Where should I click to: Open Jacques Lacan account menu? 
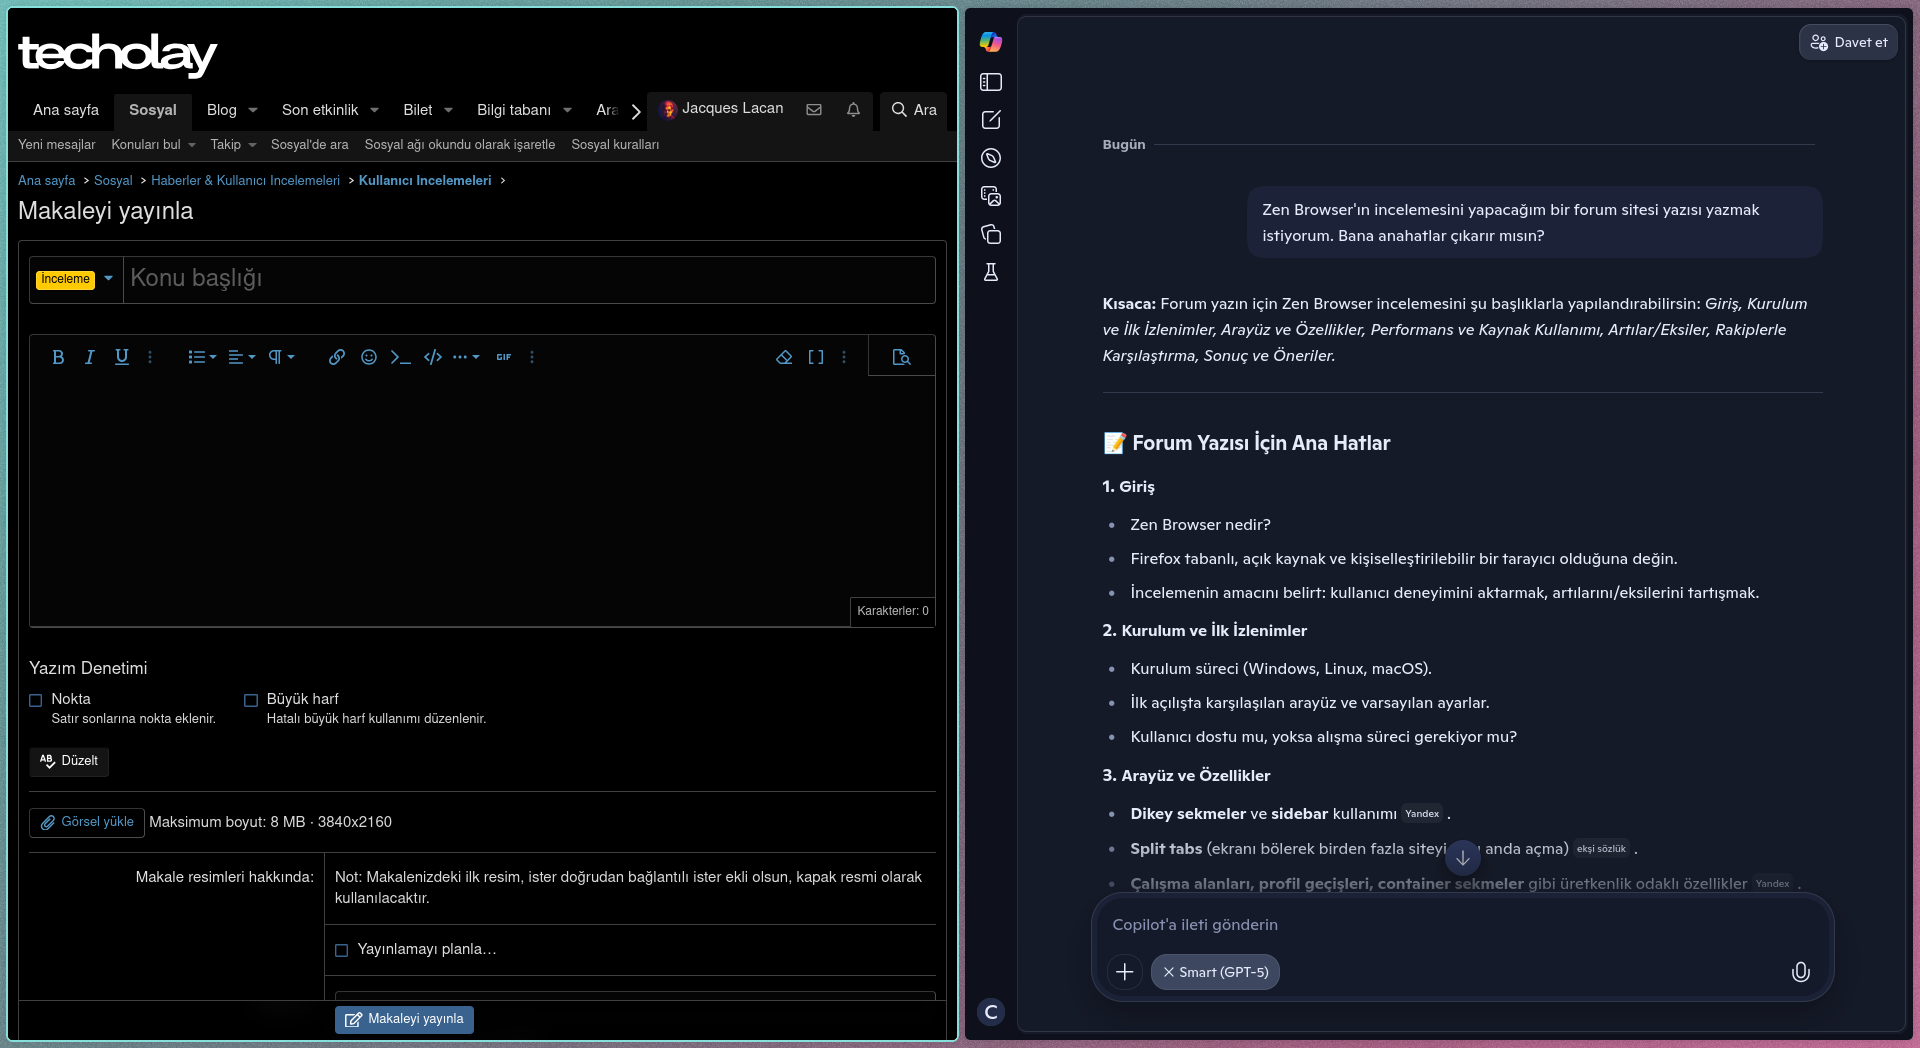tap(722, 109)
